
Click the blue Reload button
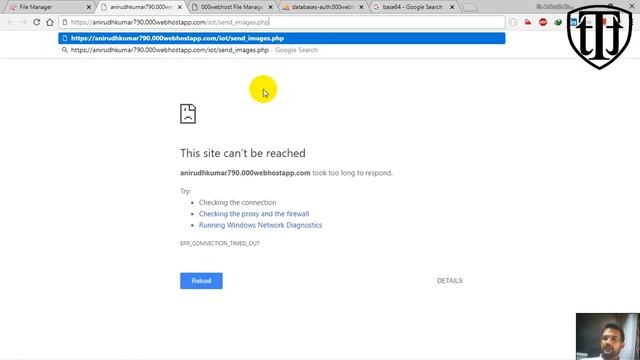click(x=201, y=281)
